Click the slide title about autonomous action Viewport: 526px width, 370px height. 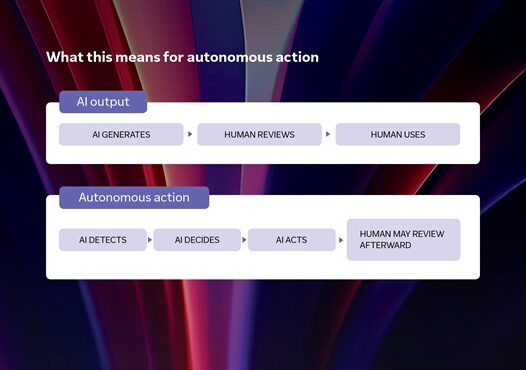click(x=182, y=57)
